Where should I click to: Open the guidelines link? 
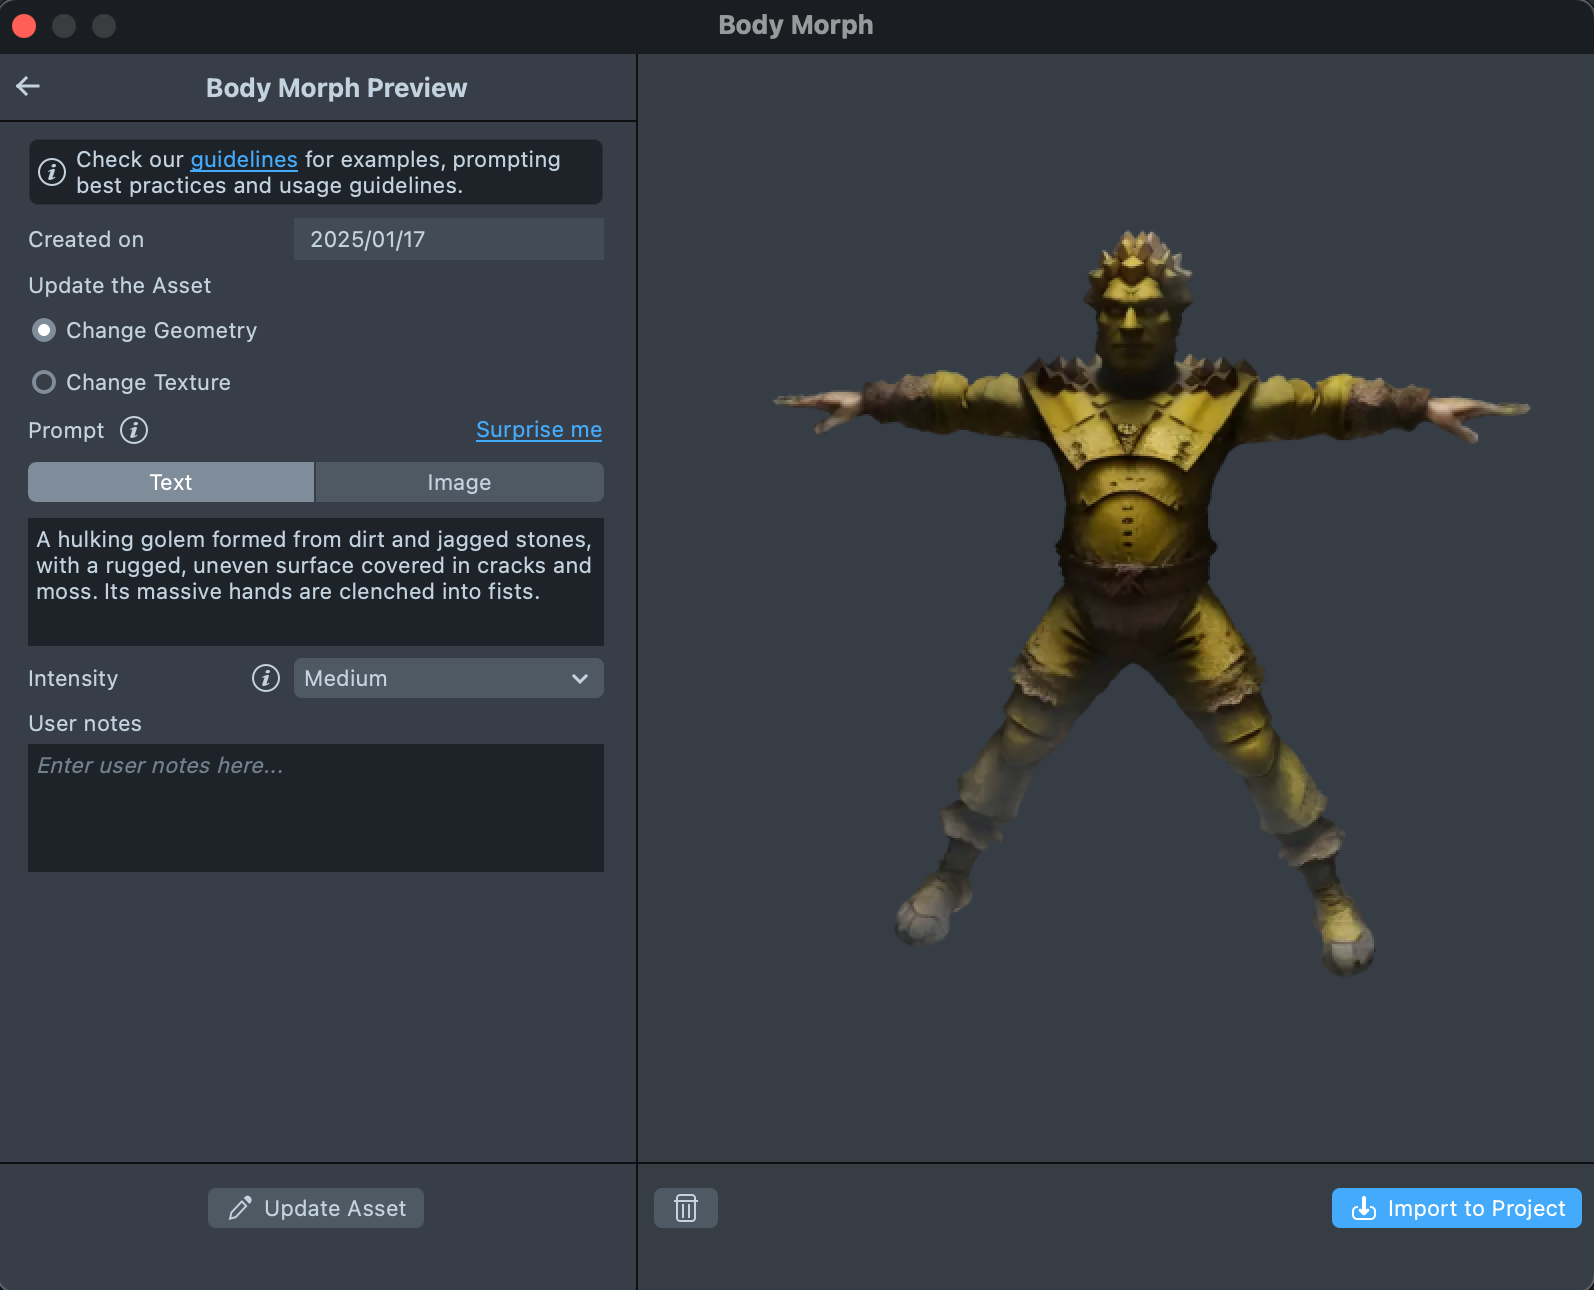point(244,160)
